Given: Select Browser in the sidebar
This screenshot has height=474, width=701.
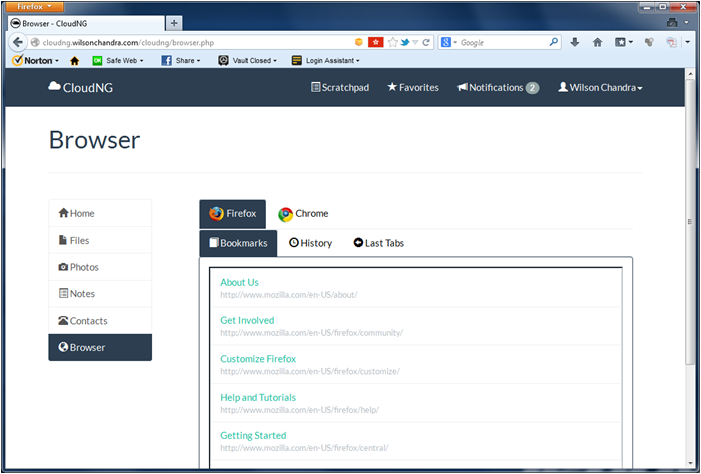Looking at the screenshot, I should pyautogui.click(x=100, y=347).
